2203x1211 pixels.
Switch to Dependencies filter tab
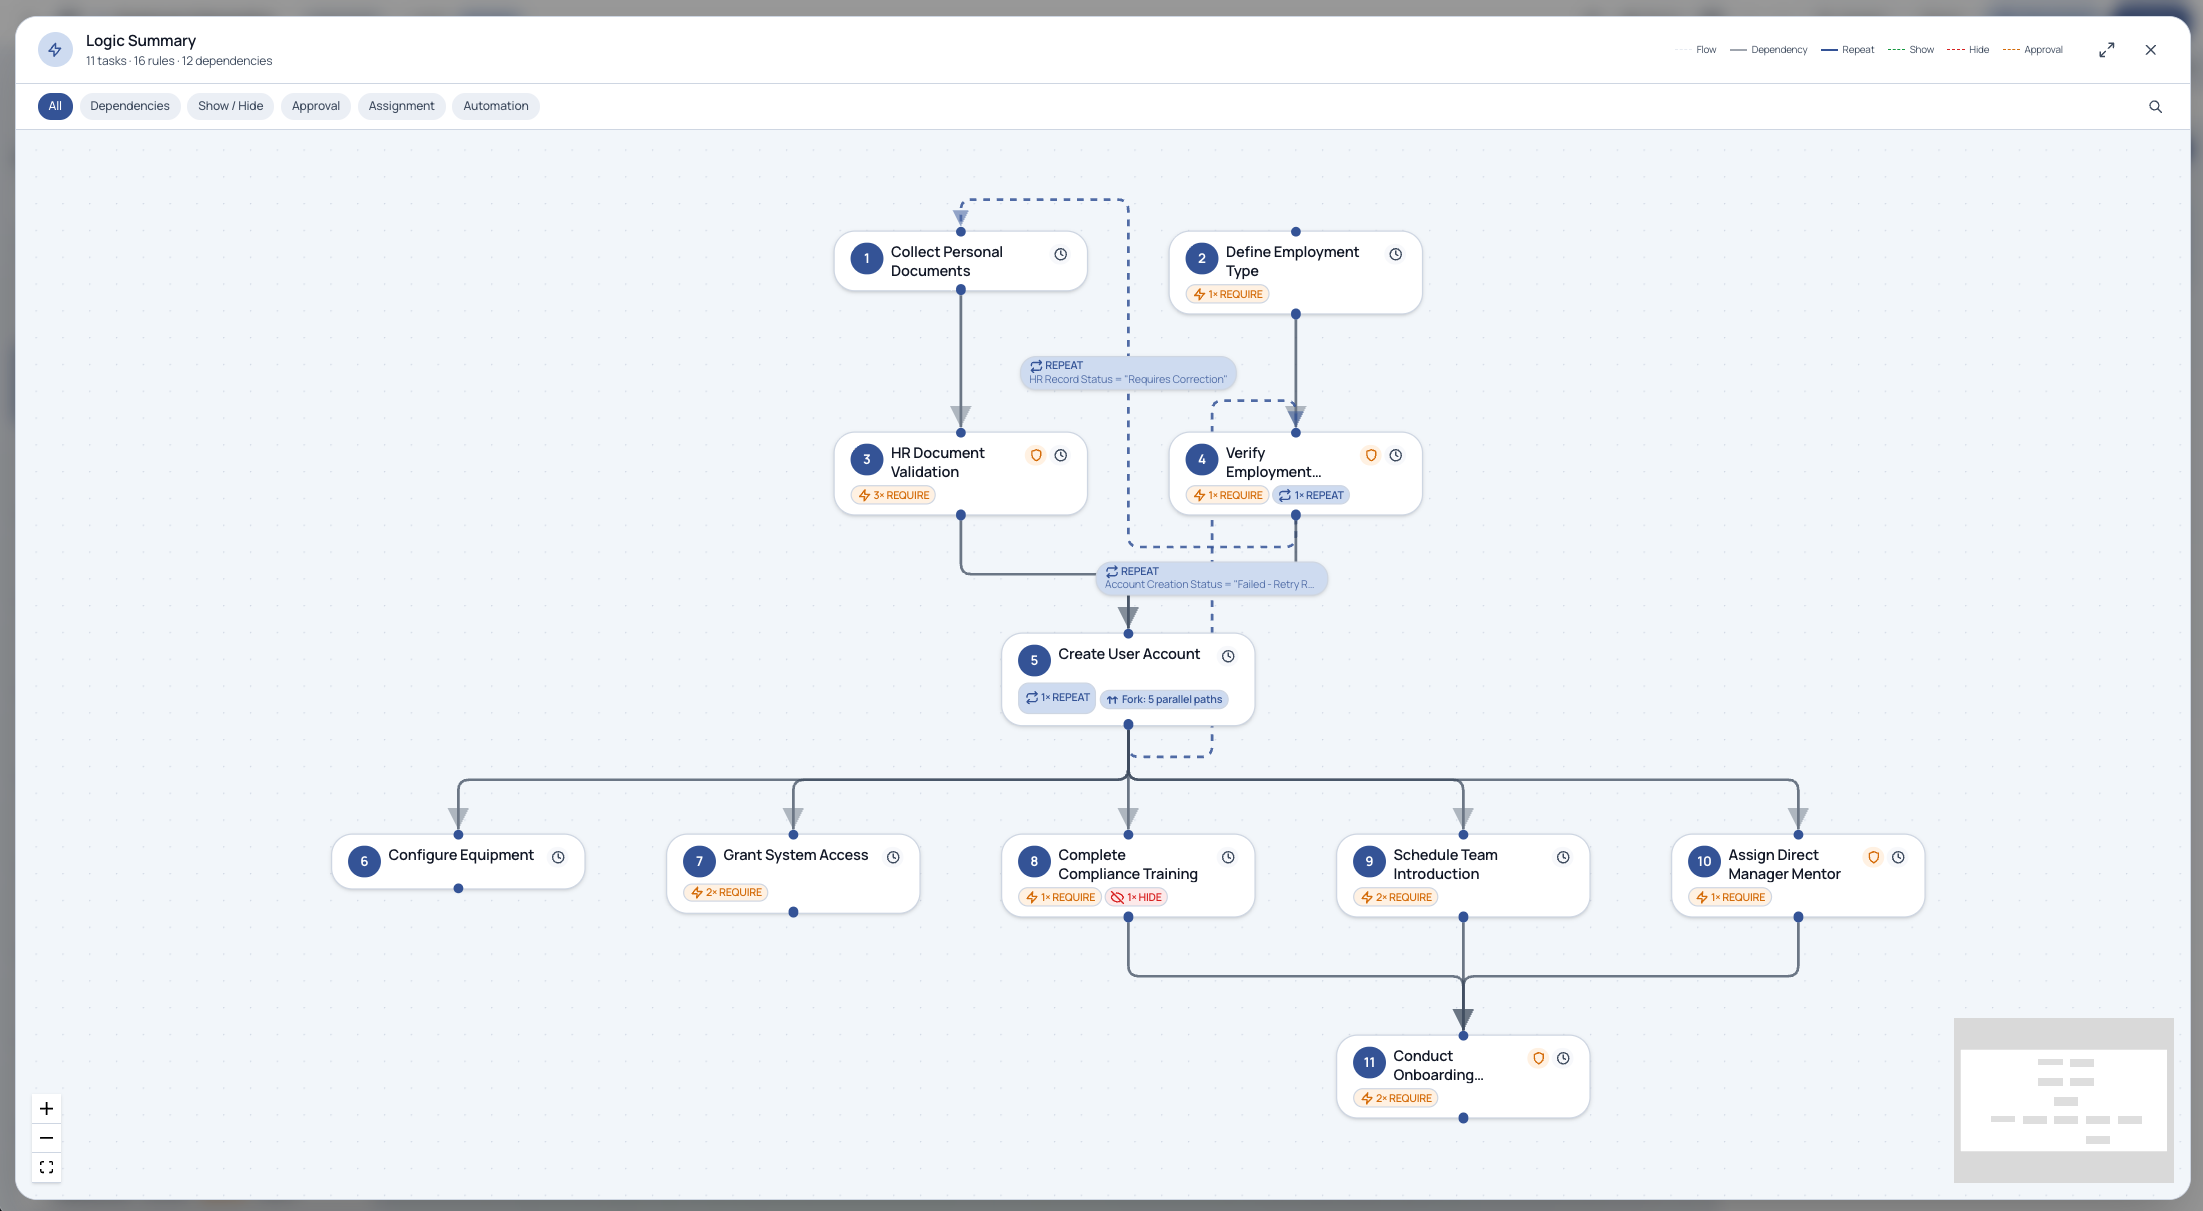(x=129, y=106)
